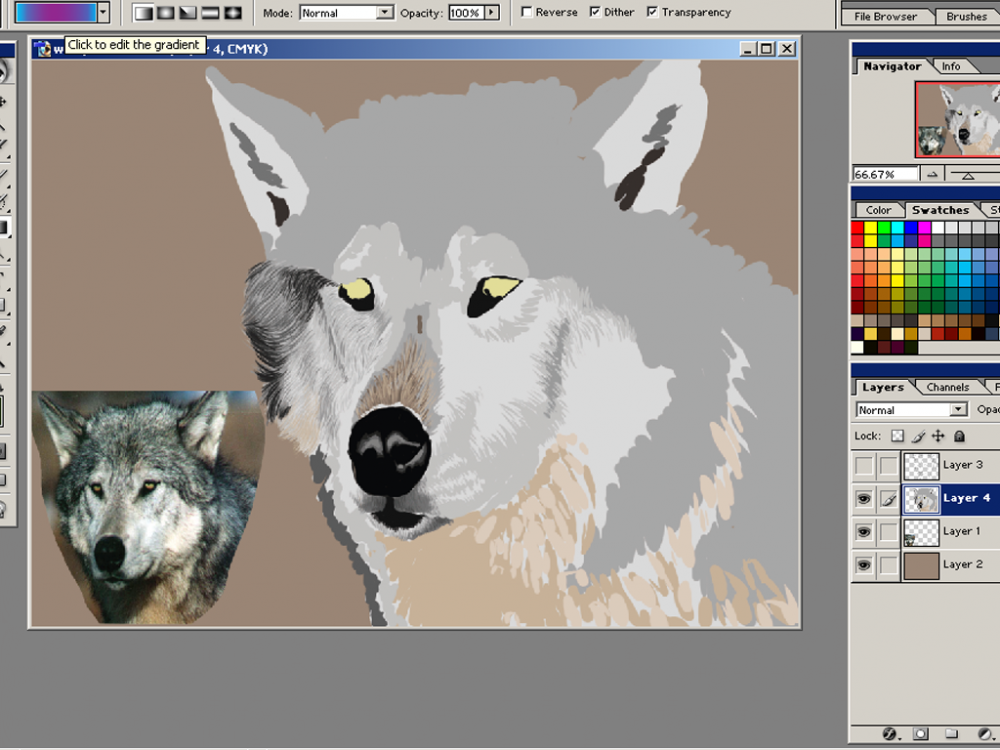
Task: Select Layer 3 in the Layers panel
Action: pyautogui.click(x=962, y=465)
